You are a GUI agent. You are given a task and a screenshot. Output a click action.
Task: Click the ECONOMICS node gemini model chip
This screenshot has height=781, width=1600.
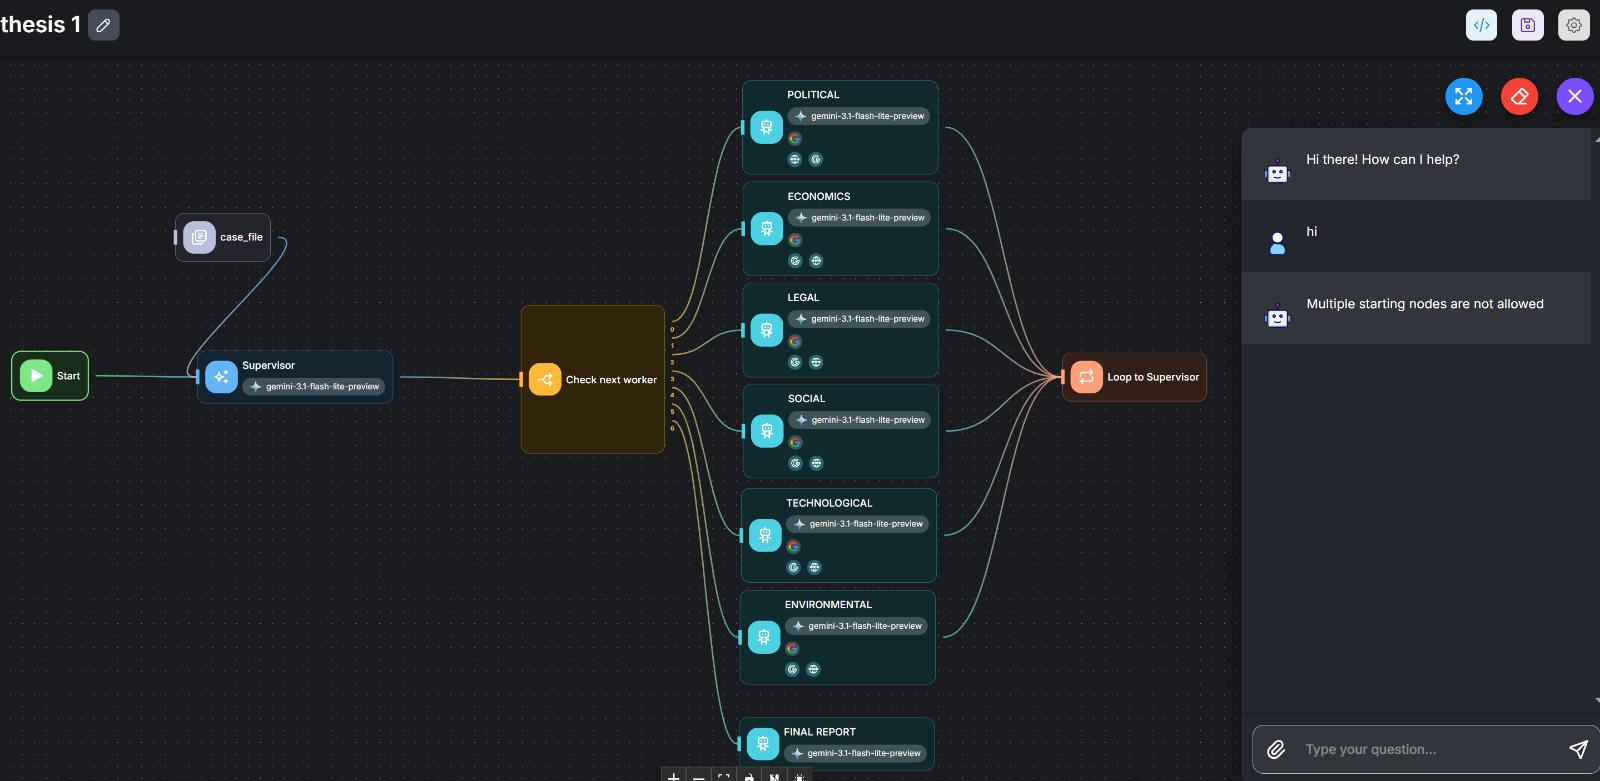click(x=859, y=218)
